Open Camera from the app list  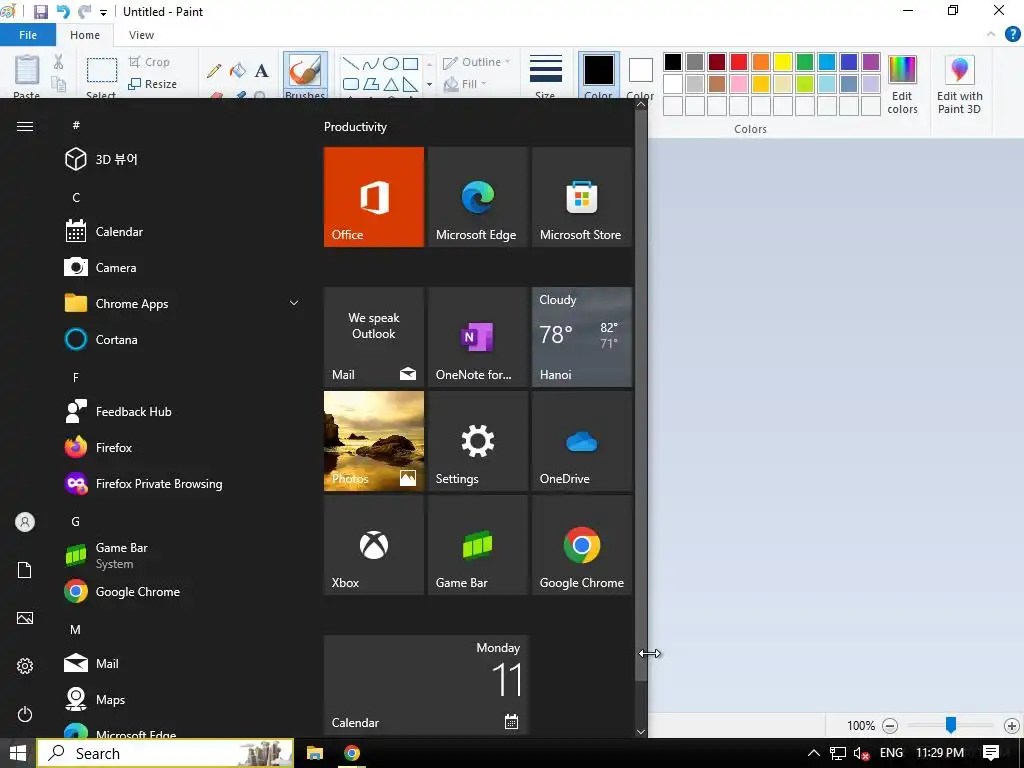(x=183, y=268)
